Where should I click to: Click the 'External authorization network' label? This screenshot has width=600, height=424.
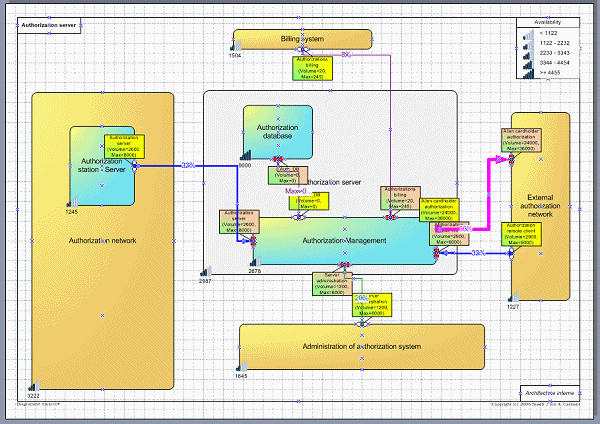[x=540, y=206]
